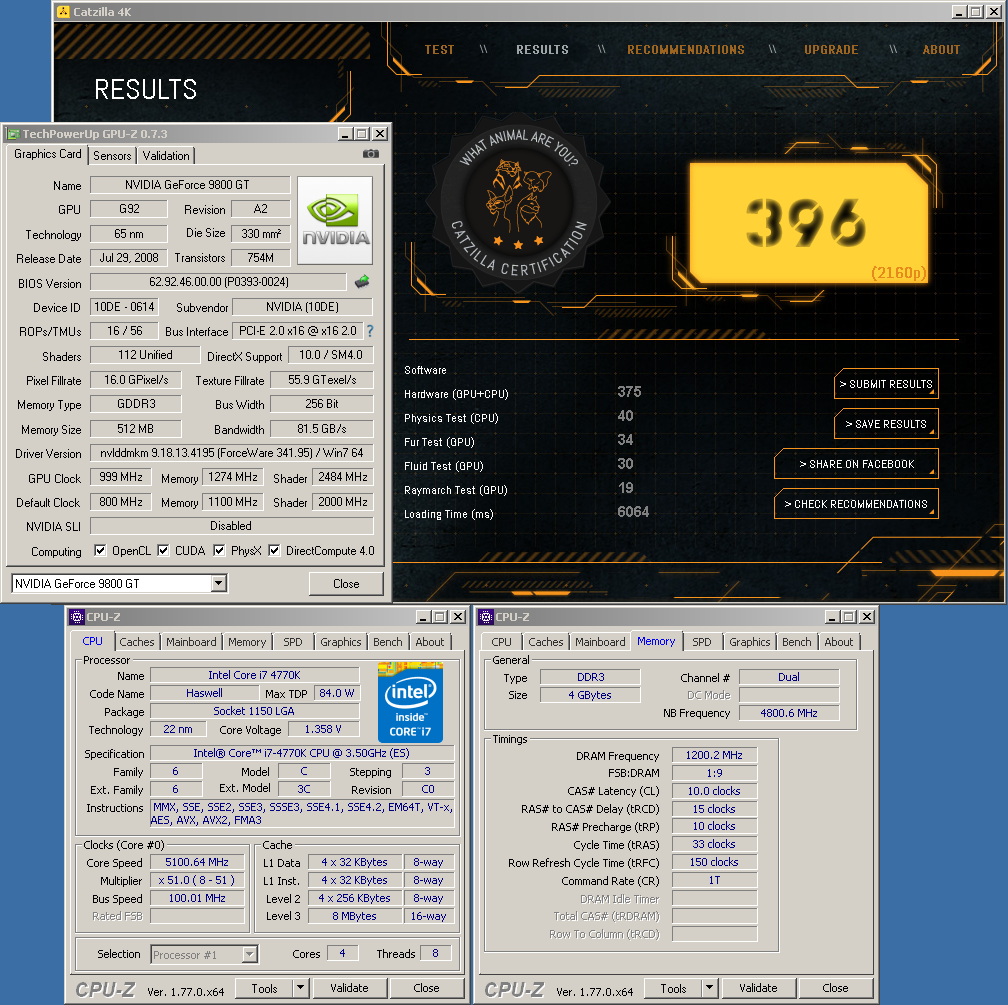Click the Loading Time value 6064

[633, 512]
